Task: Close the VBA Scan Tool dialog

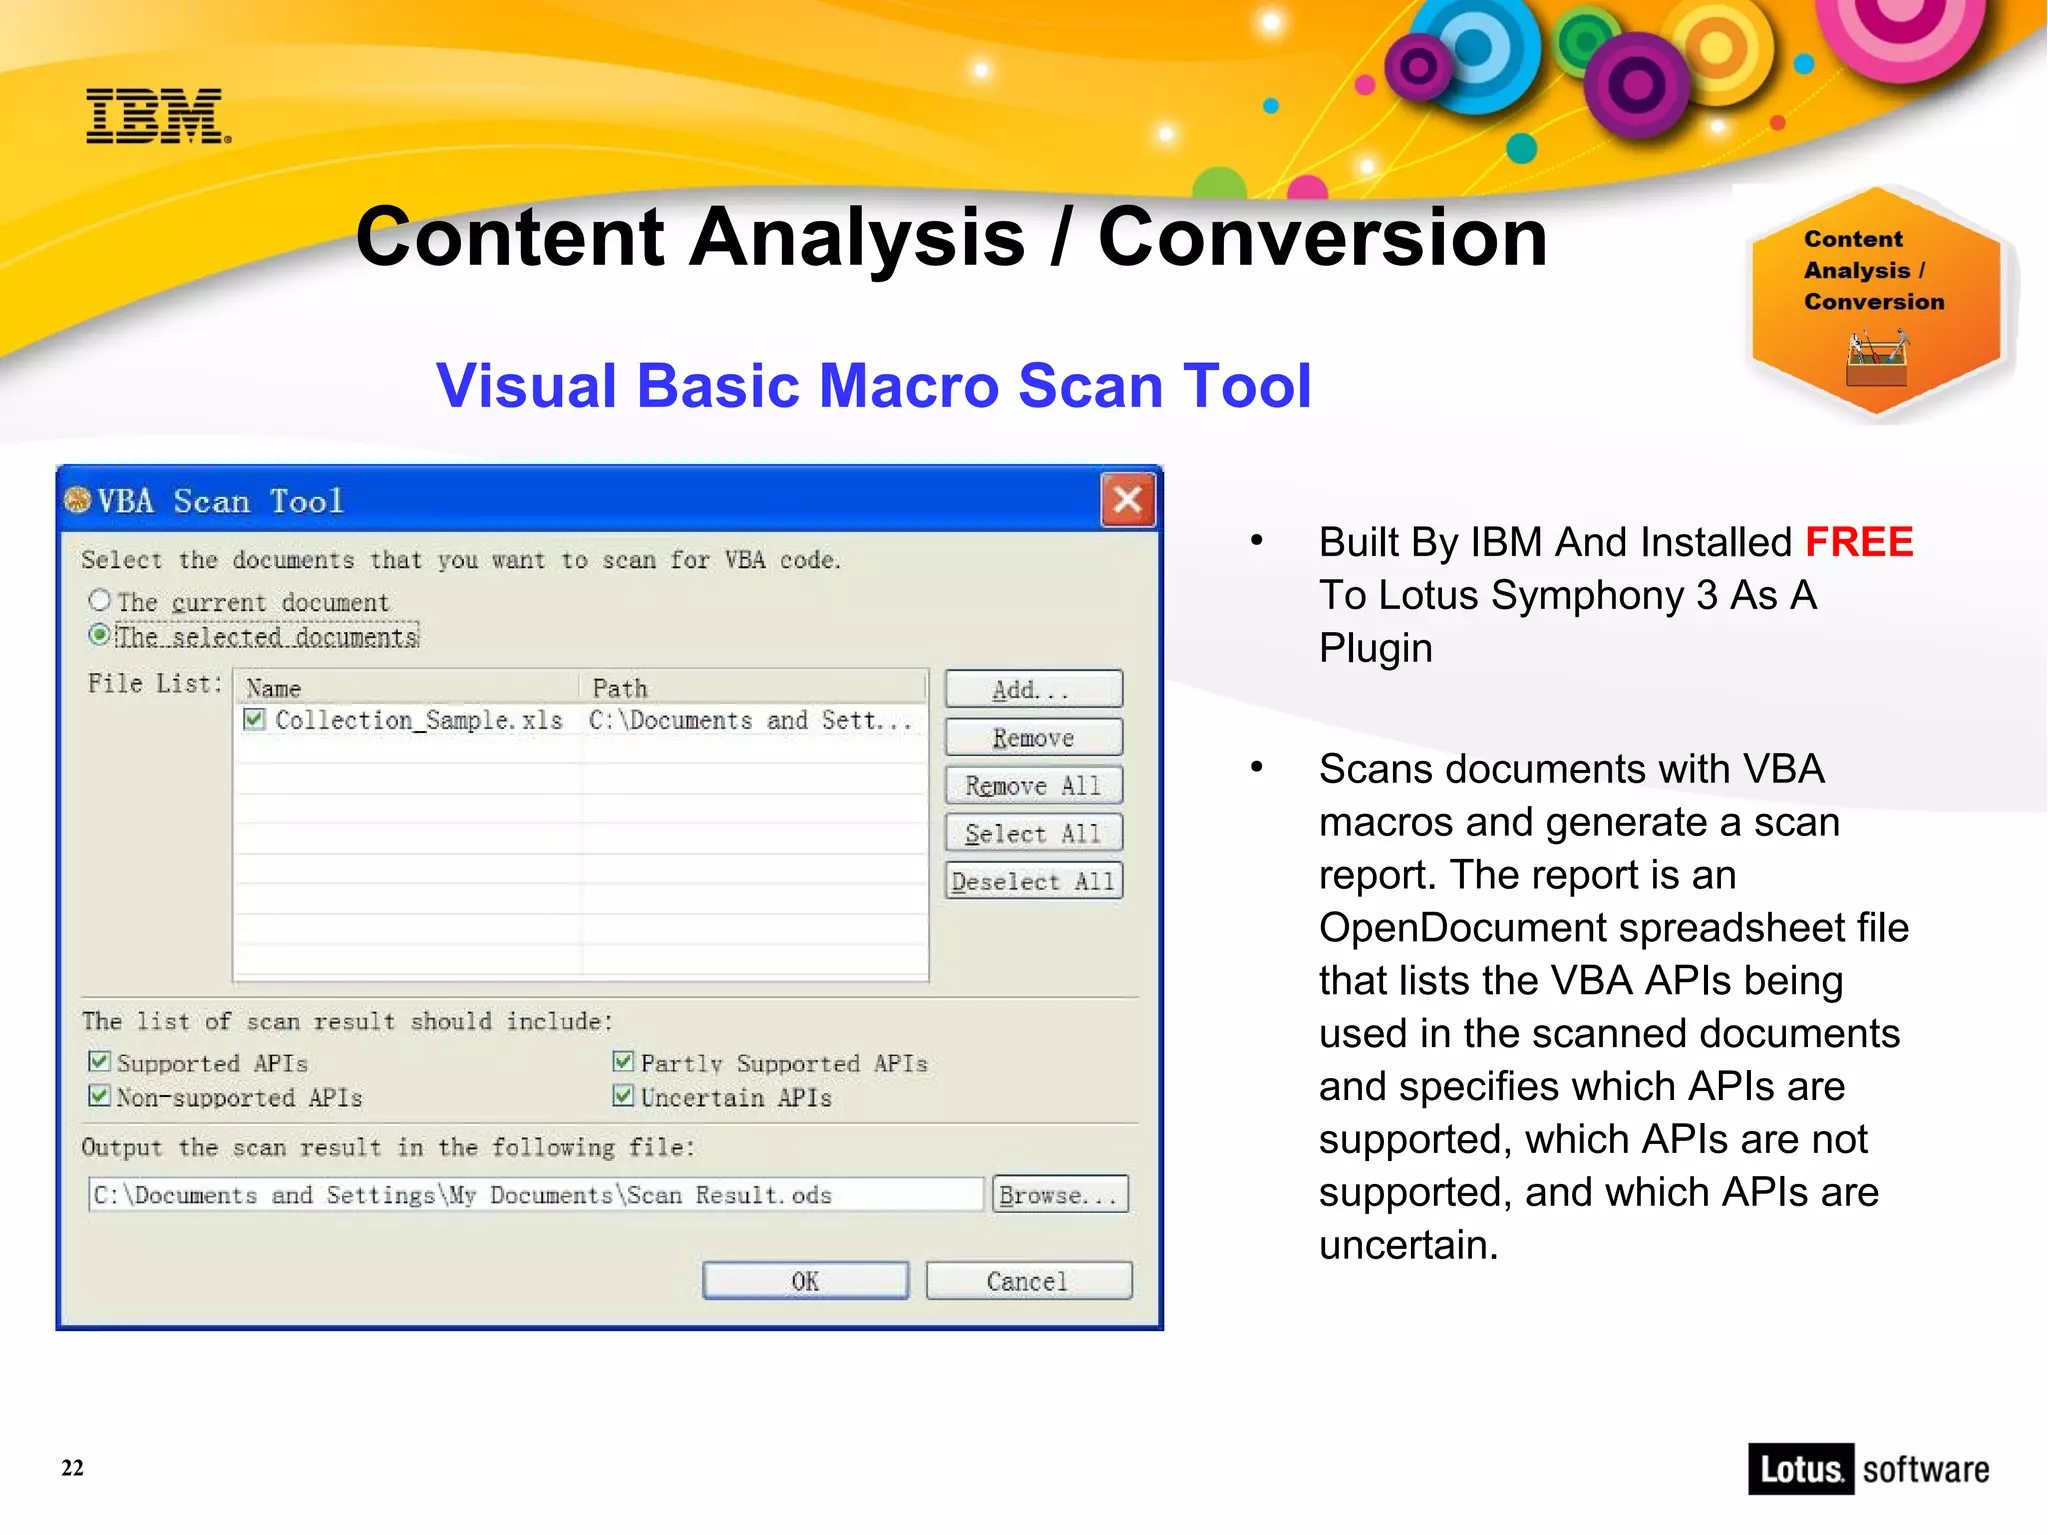Action: 1127,500
